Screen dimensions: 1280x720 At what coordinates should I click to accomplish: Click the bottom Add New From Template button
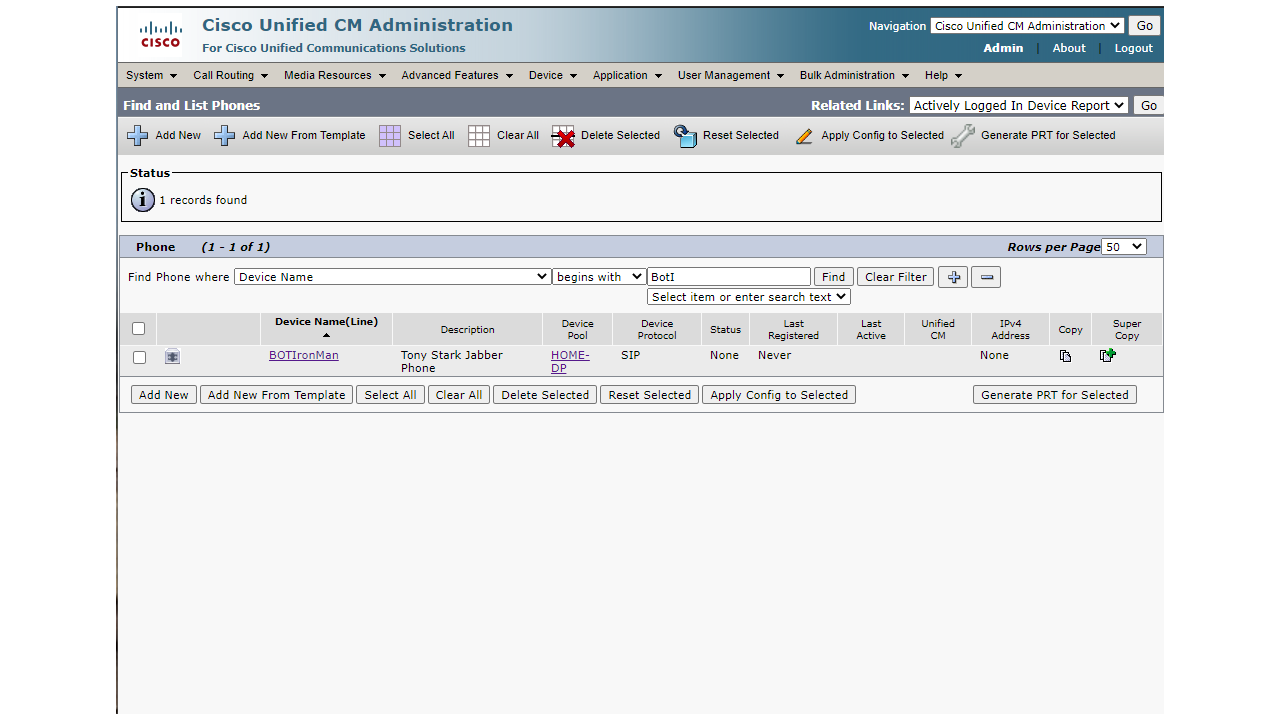[x=277, y=395]
